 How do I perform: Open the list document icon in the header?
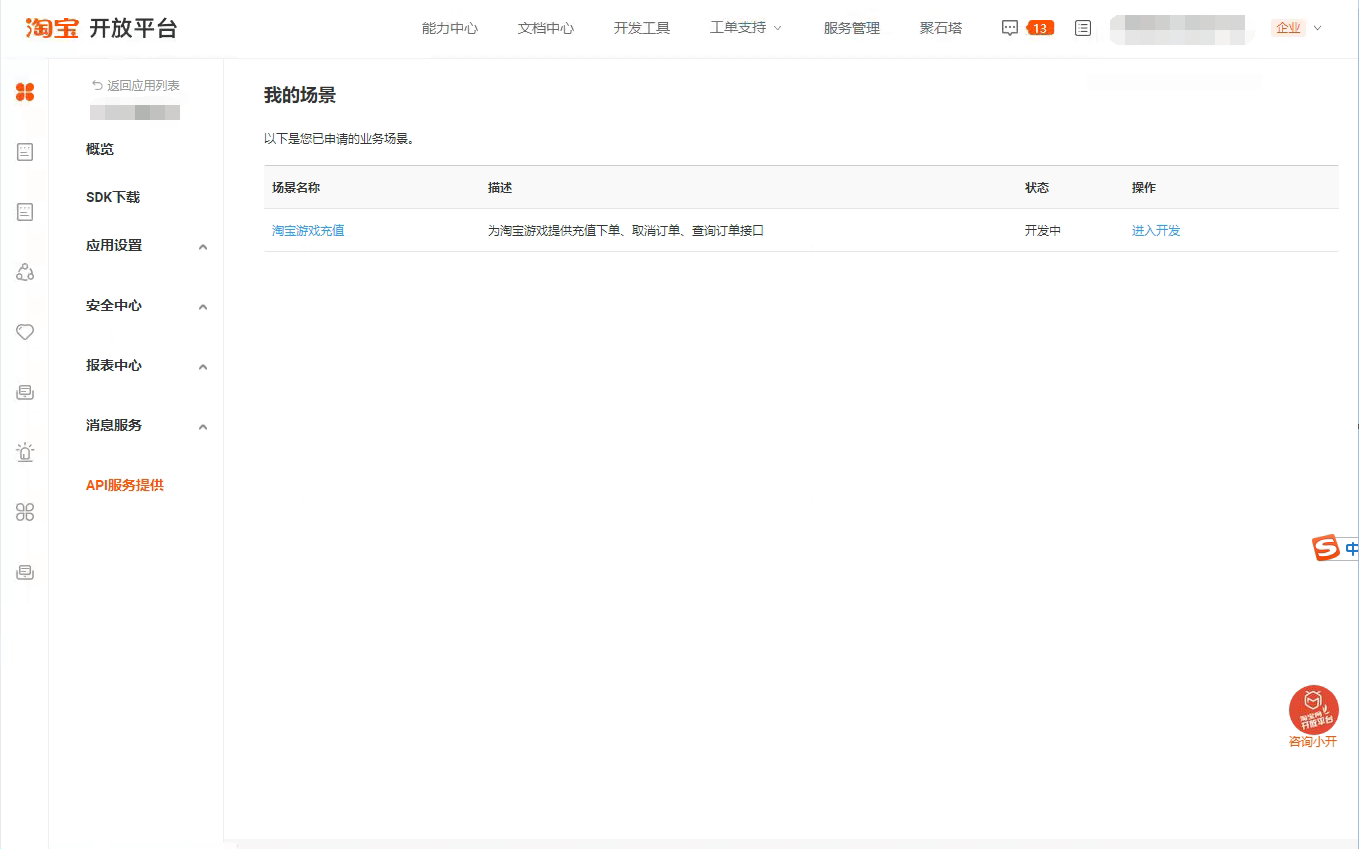click(1083, 28)
